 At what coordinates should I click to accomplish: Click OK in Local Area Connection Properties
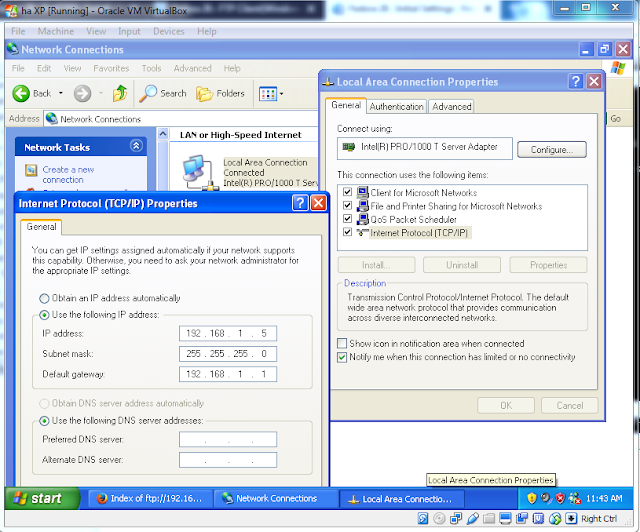[x=506, y=405]
